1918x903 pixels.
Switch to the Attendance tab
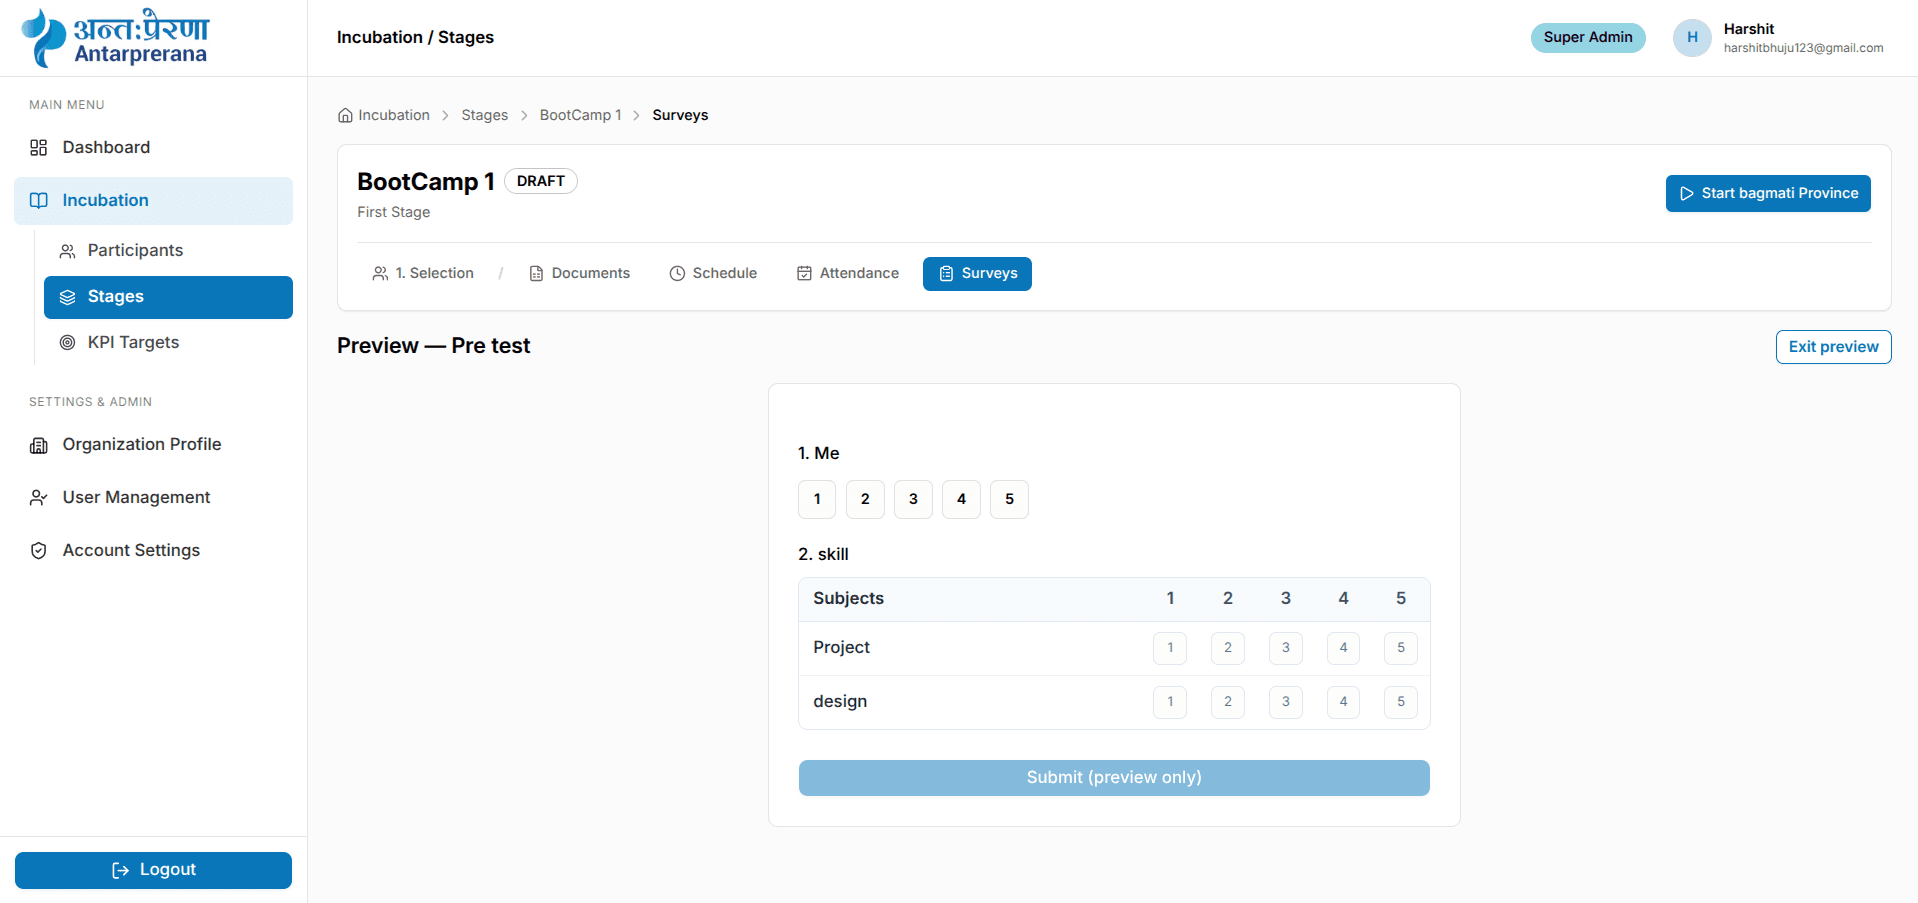[848, 274]
